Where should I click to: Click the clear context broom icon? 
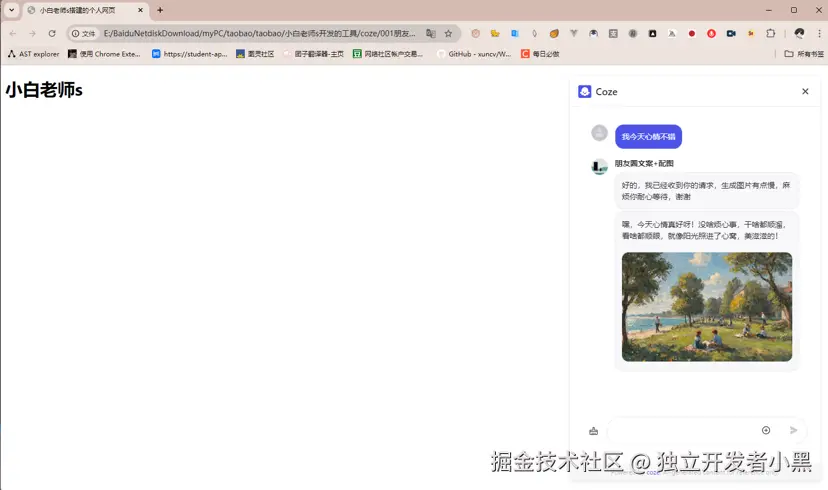[594, 431]
